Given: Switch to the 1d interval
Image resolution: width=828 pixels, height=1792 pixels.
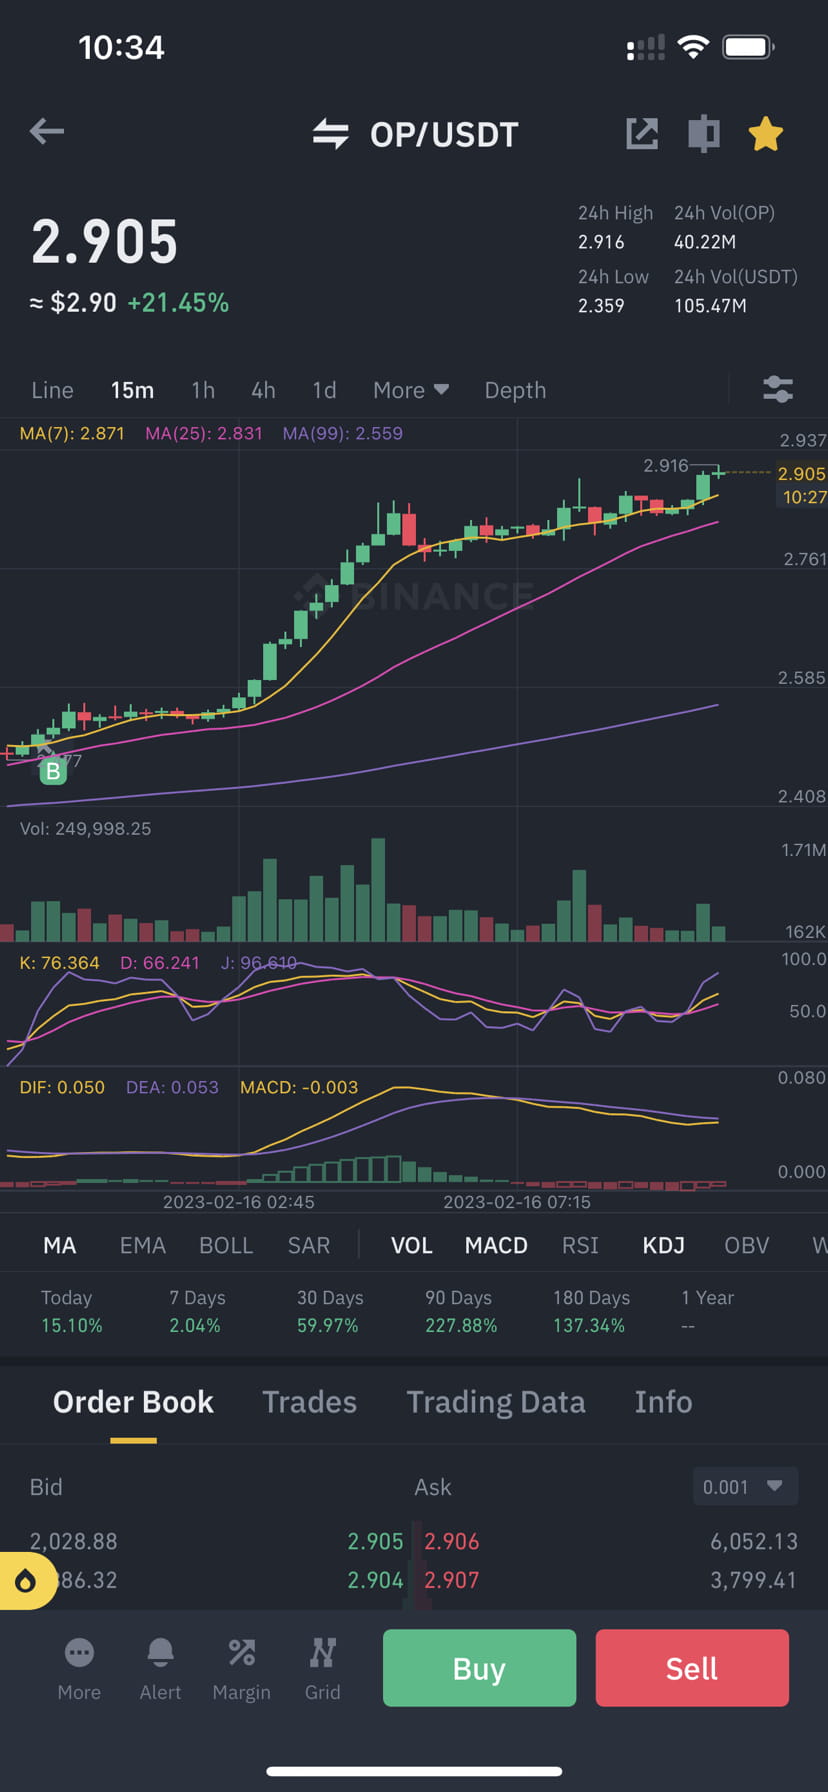Looking at the screenshot, I should (x=324, y=390).
